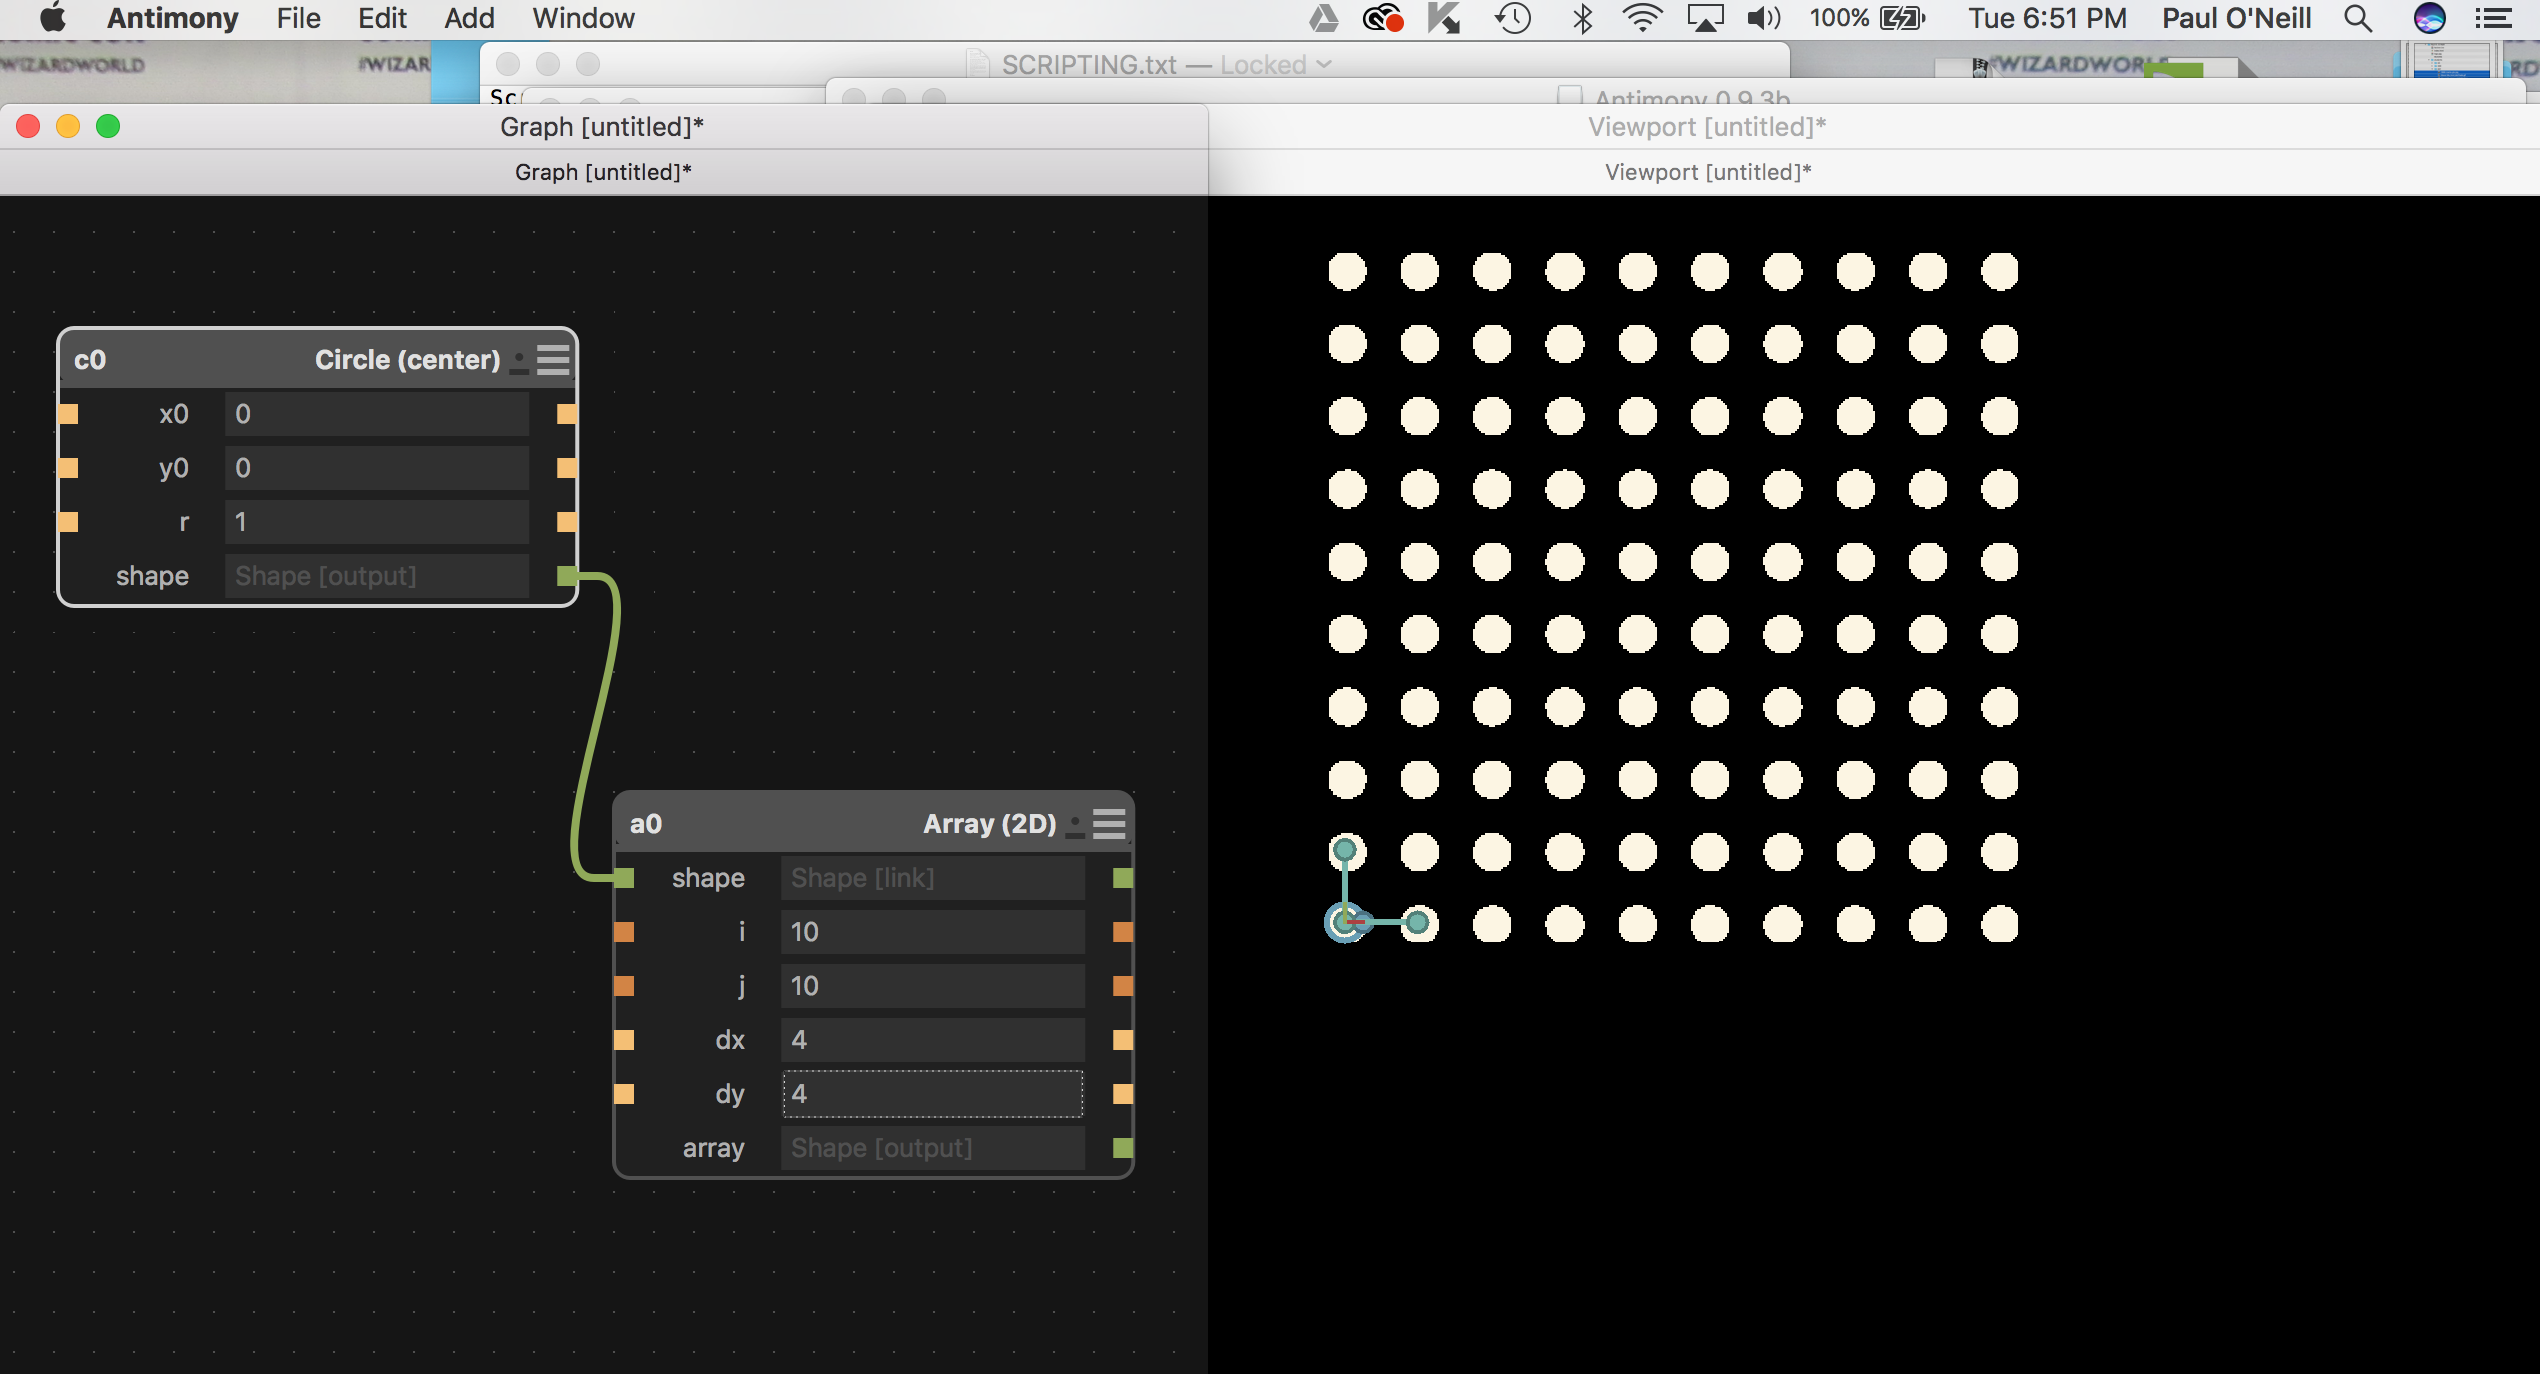Click the horizontal dx drag handle in the viewport
Image resolution: width=2540 pixels, height=1374 pixels.
(x=1417, y=922)
